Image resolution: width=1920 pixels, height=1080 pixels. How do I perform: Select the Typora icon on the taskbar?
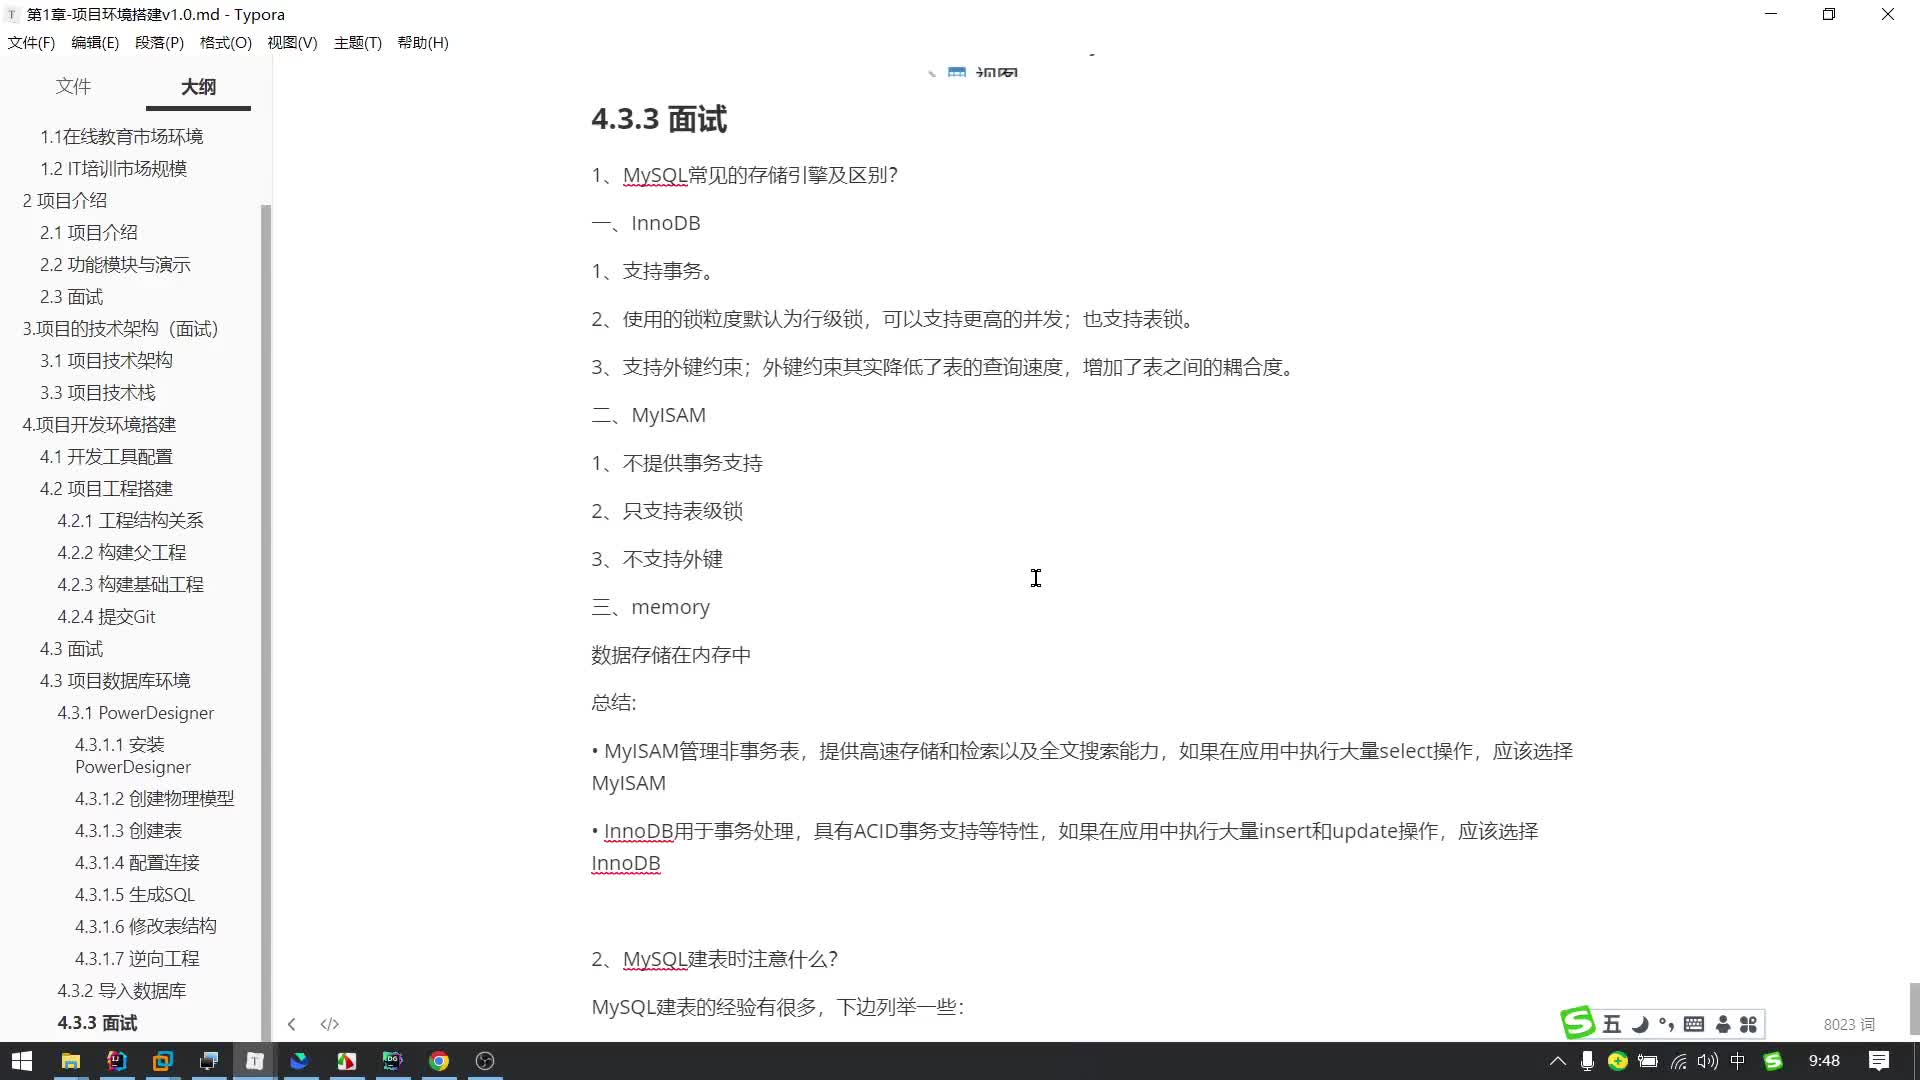coord(254,1061)
